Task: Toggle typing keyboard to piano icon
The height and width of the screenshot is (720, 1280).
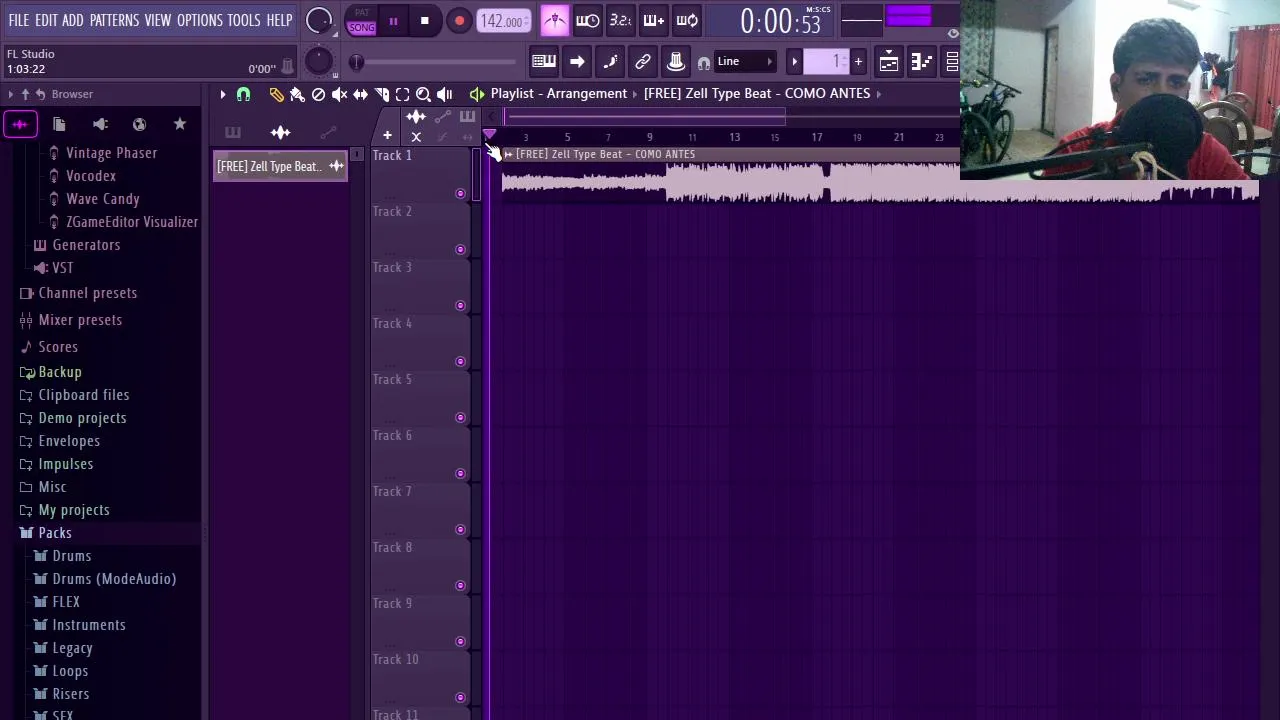Action: (x=544, y=62)
